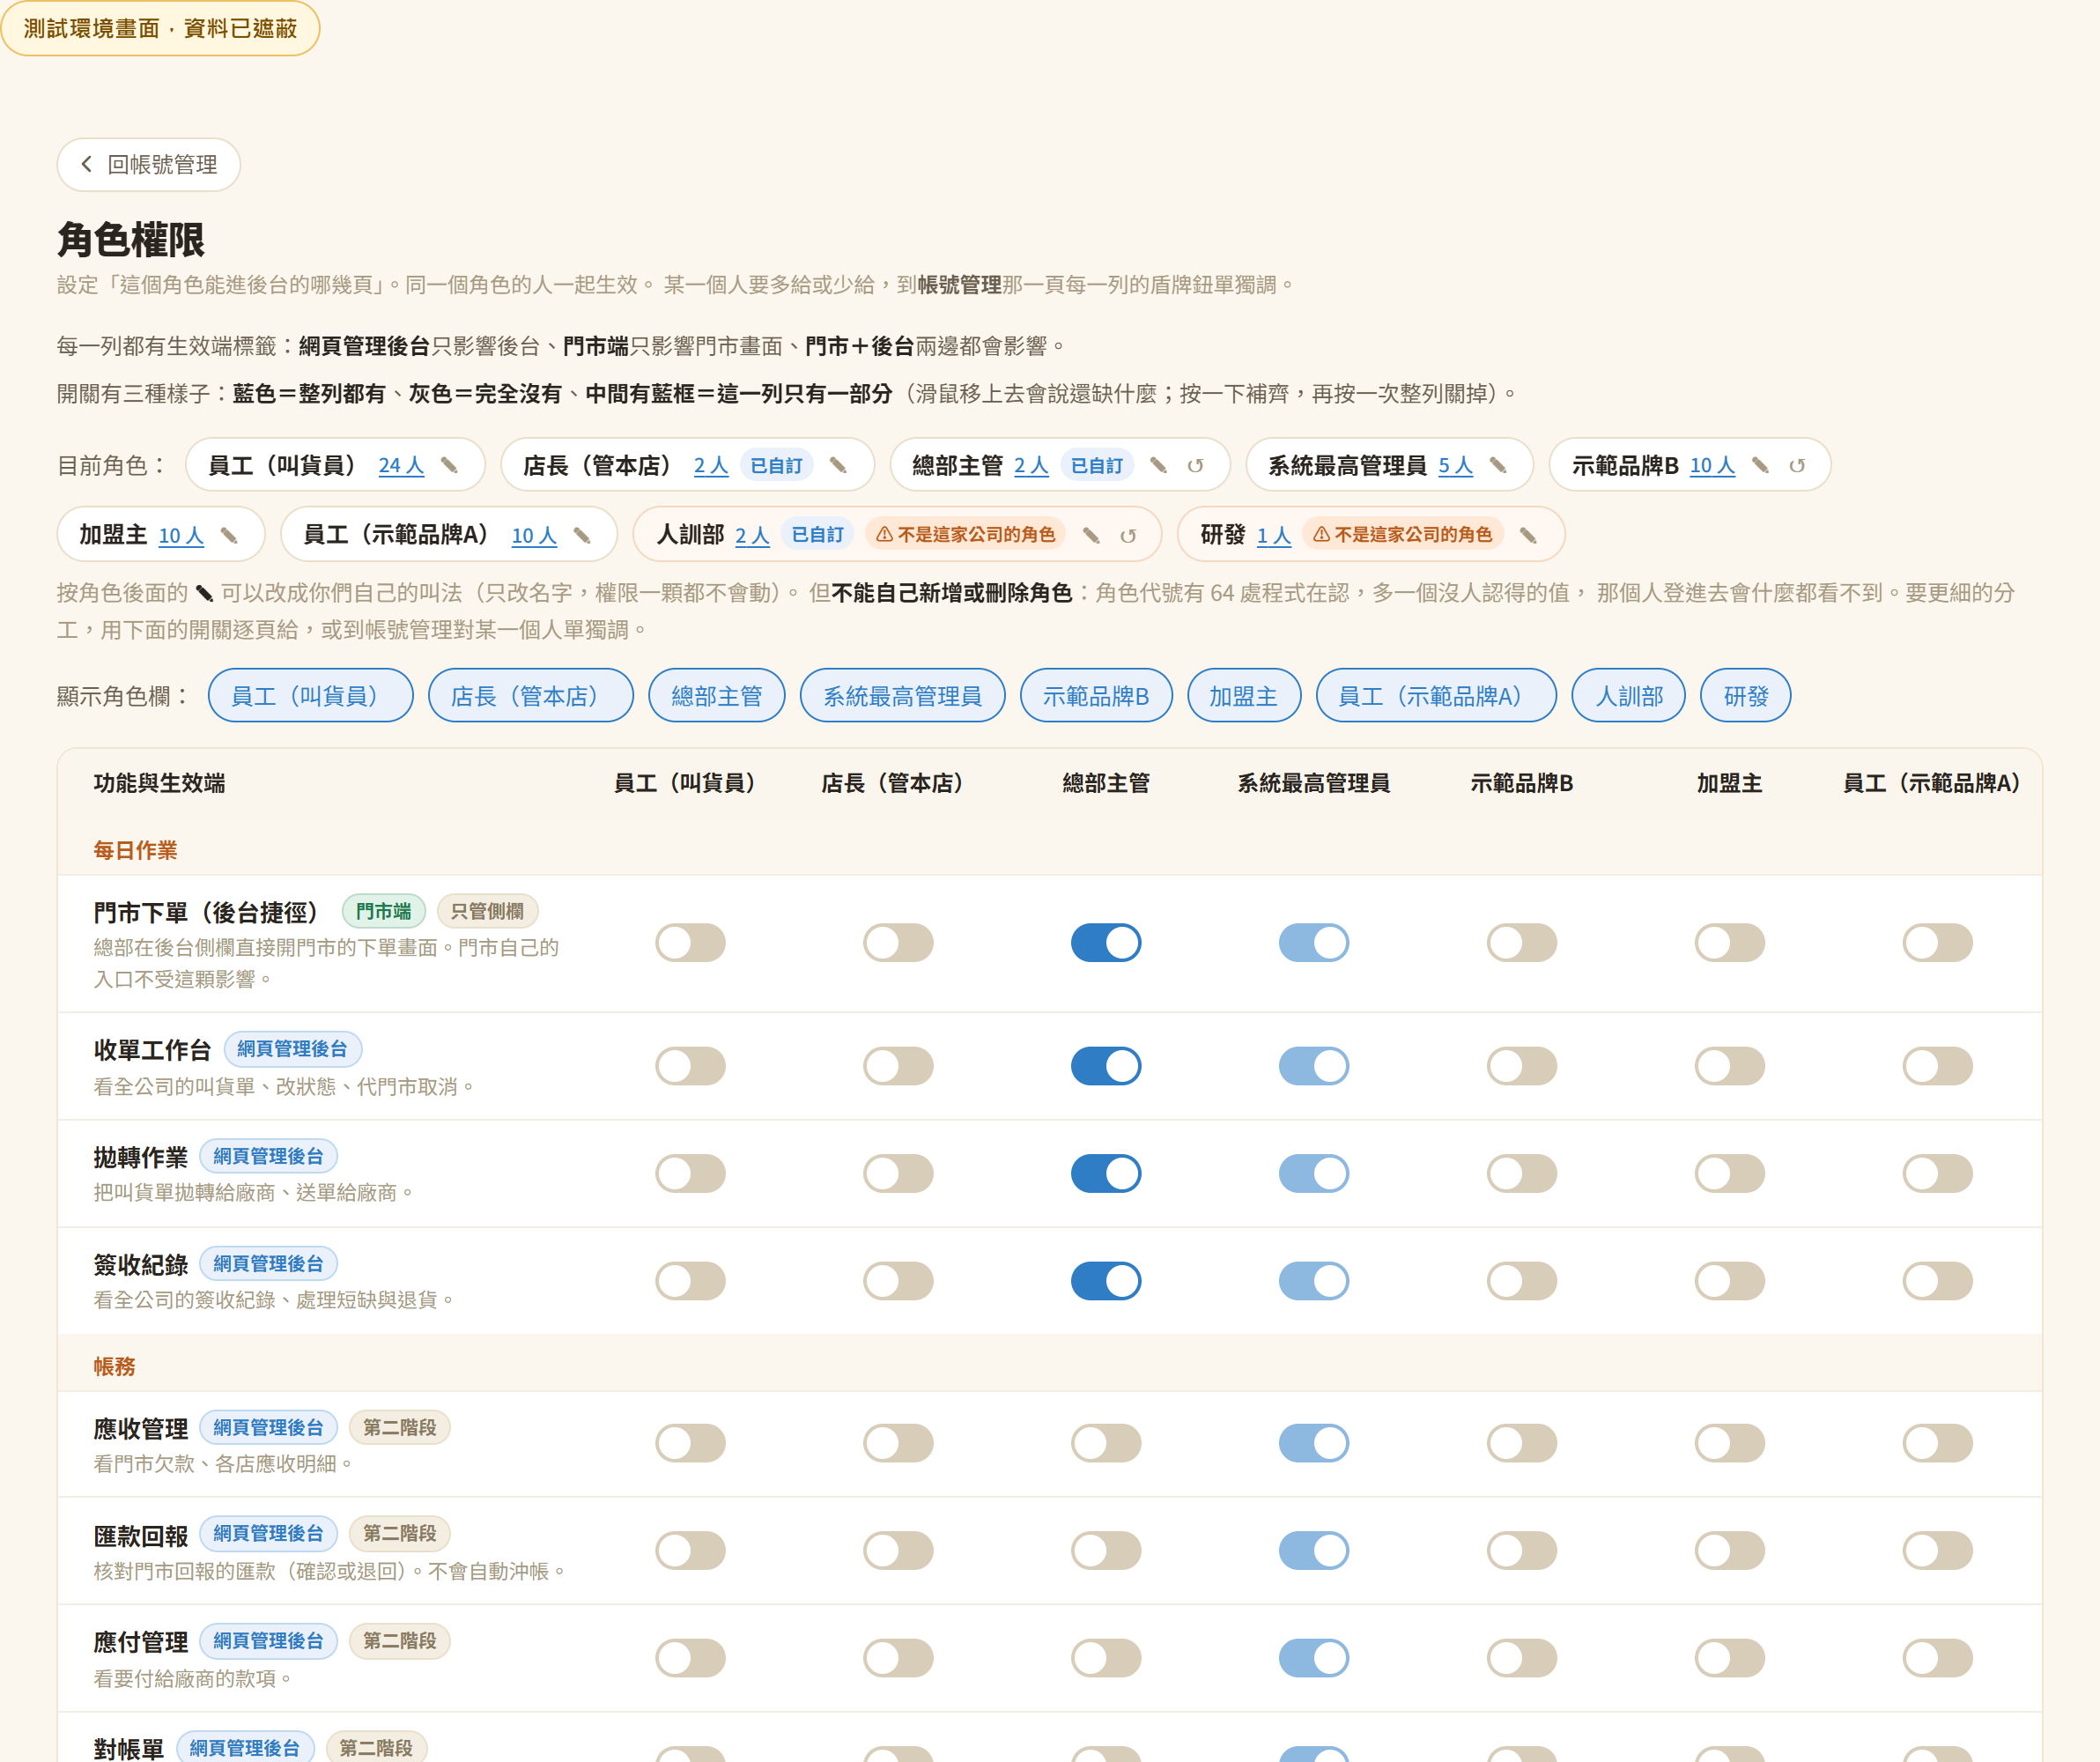This screenshot has width=2100, height=1762.
Task: Go back to 回帳號管理
Action: tap(149, 164)
